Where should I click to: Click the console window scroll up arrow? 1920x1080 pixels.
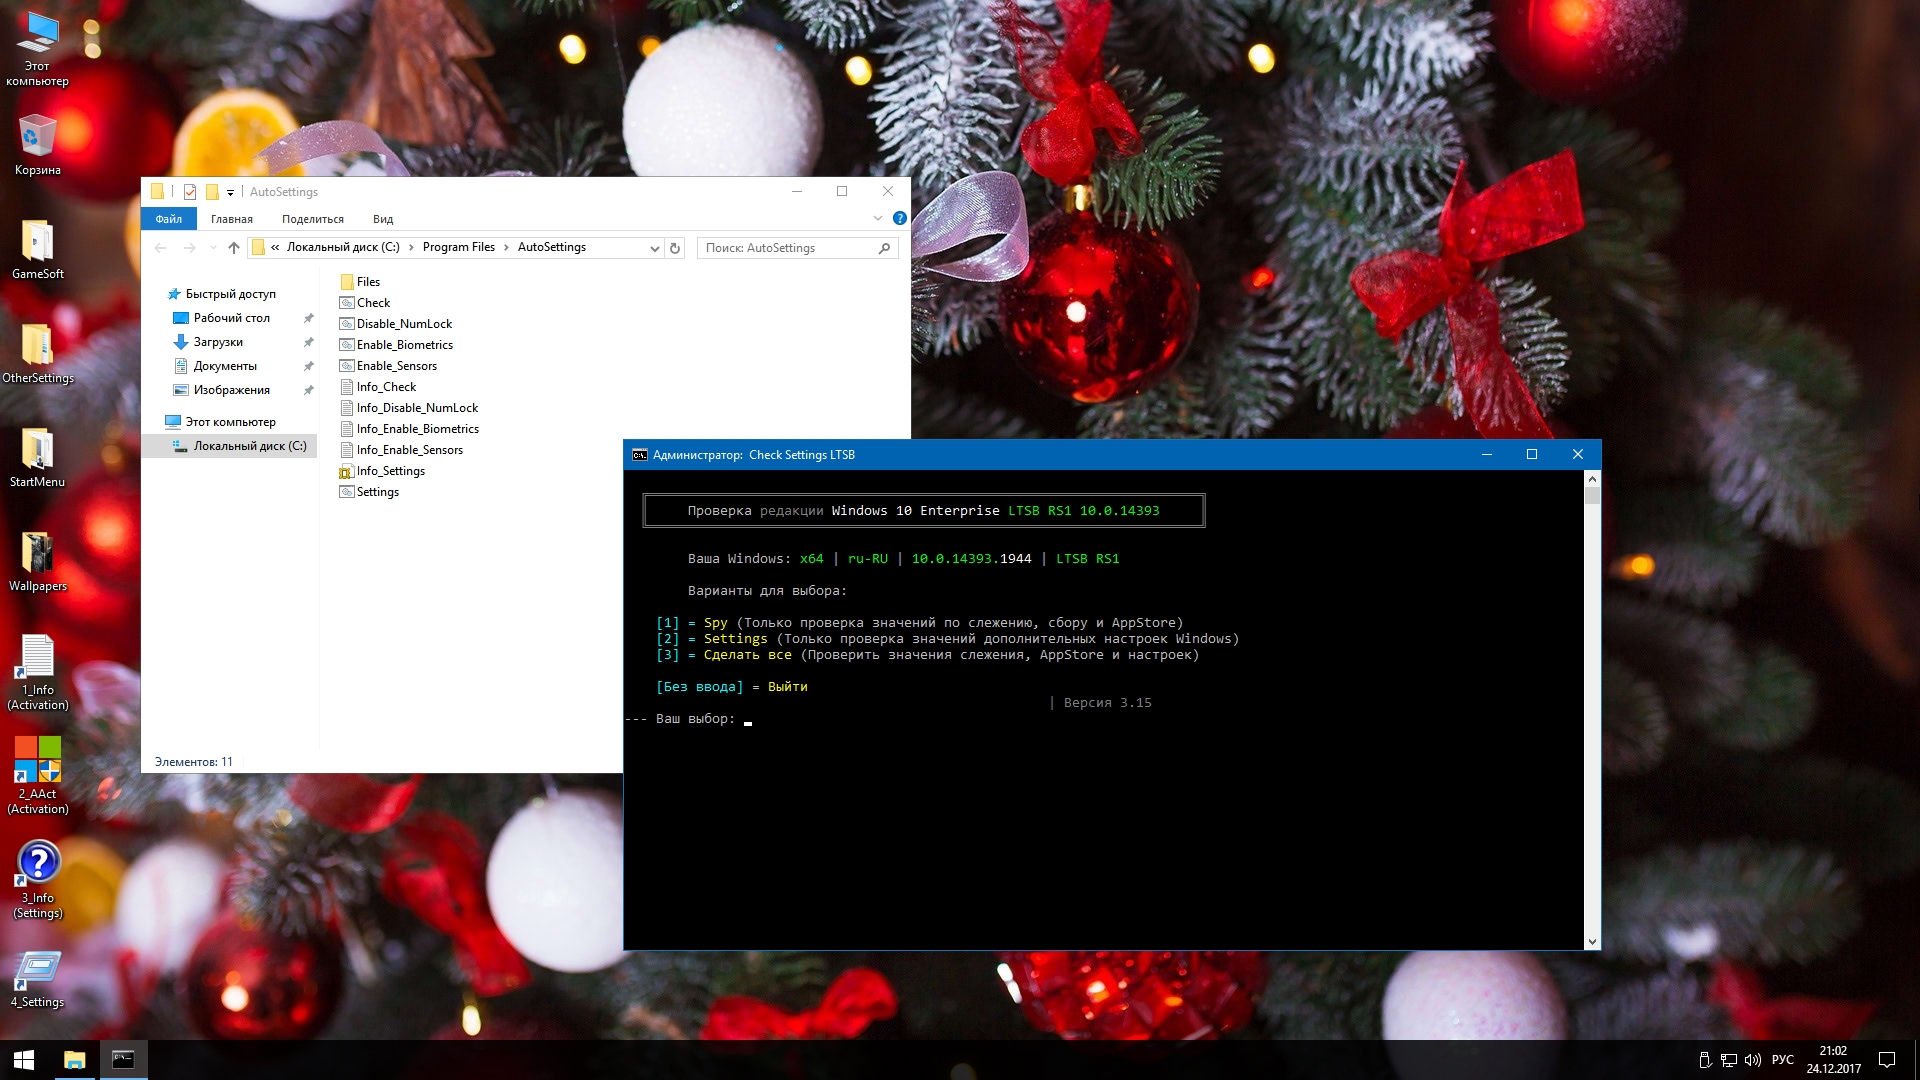pyautogui.click(x=1592, y=479)
